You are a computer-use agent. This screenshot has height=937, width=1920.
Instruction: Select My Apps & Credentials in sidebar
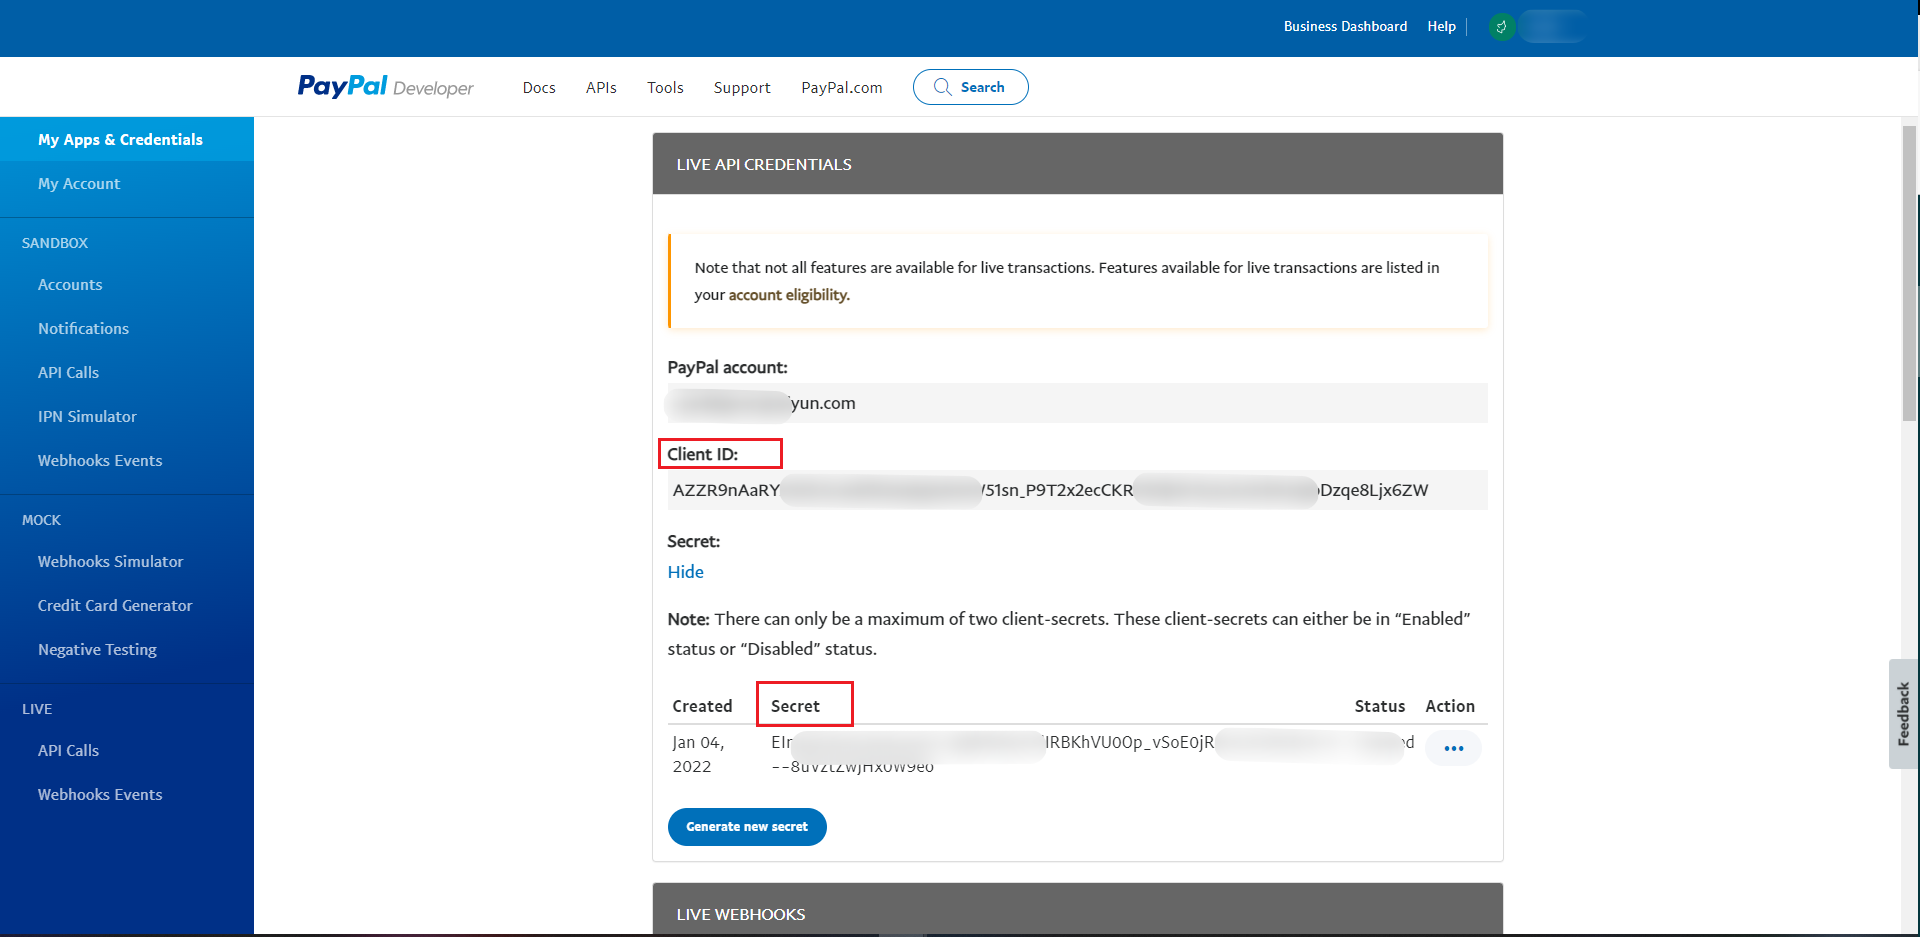pyautogui.click(x=127, y=139)
